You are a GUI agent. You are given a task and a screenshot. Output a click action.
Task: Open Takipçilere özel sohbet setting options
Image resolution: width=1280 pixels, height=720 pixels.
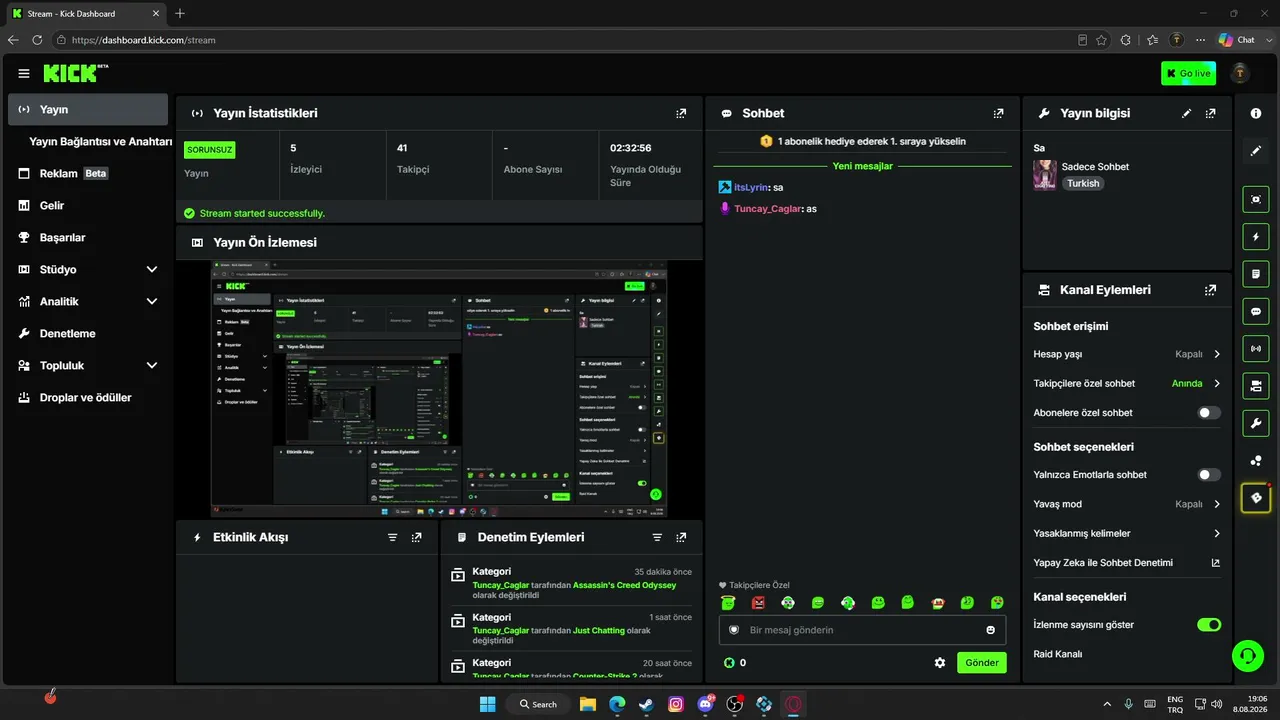coord(1127,383)
